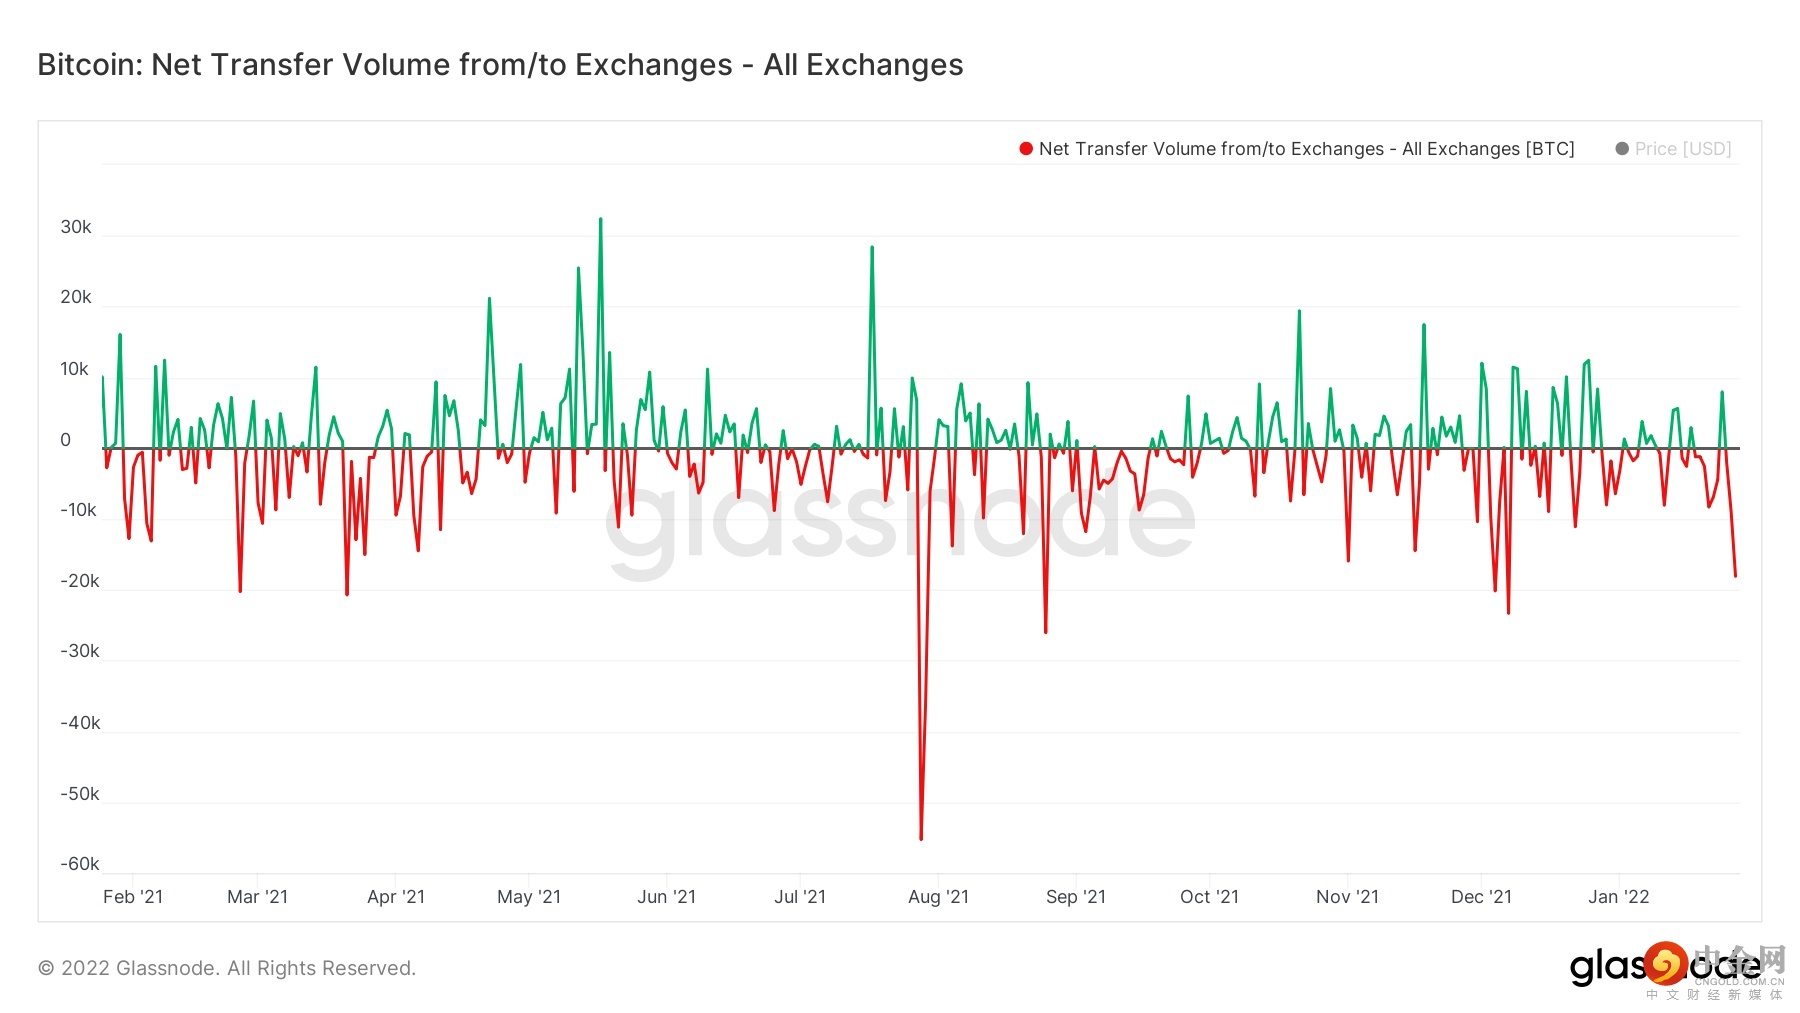Click the 30k y-axis label
The image size is (1800, 1013).
click(76, 227)
